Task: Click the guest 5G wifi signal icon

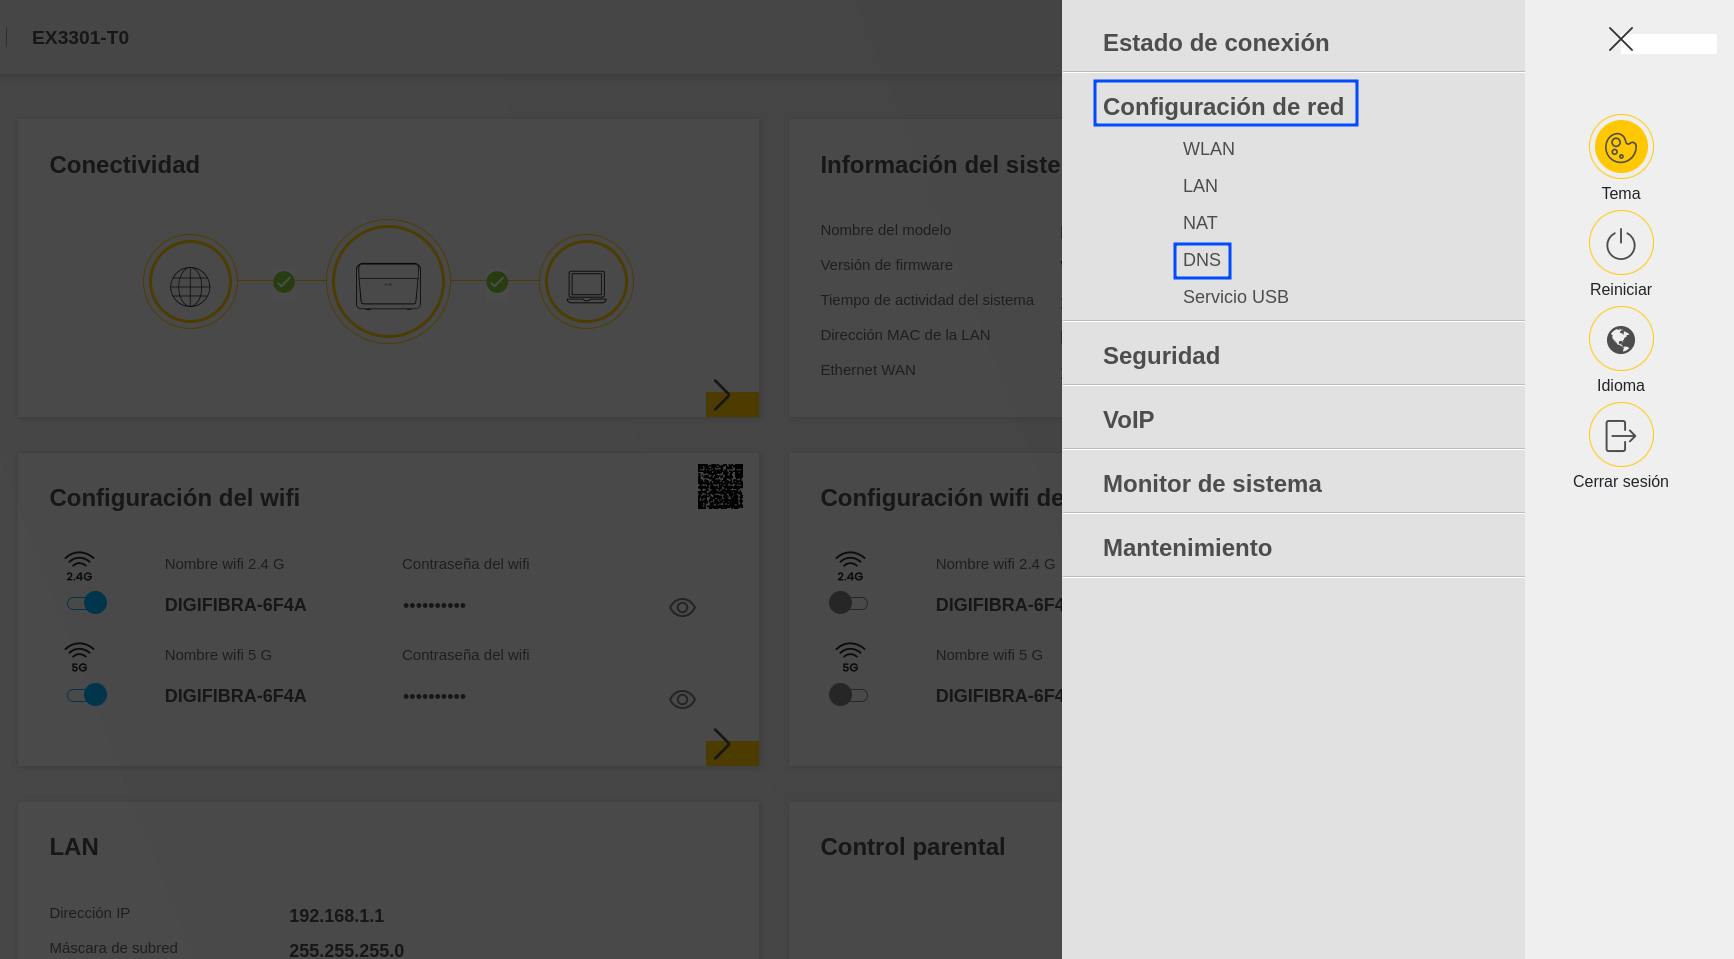Action: click(850, 657)
